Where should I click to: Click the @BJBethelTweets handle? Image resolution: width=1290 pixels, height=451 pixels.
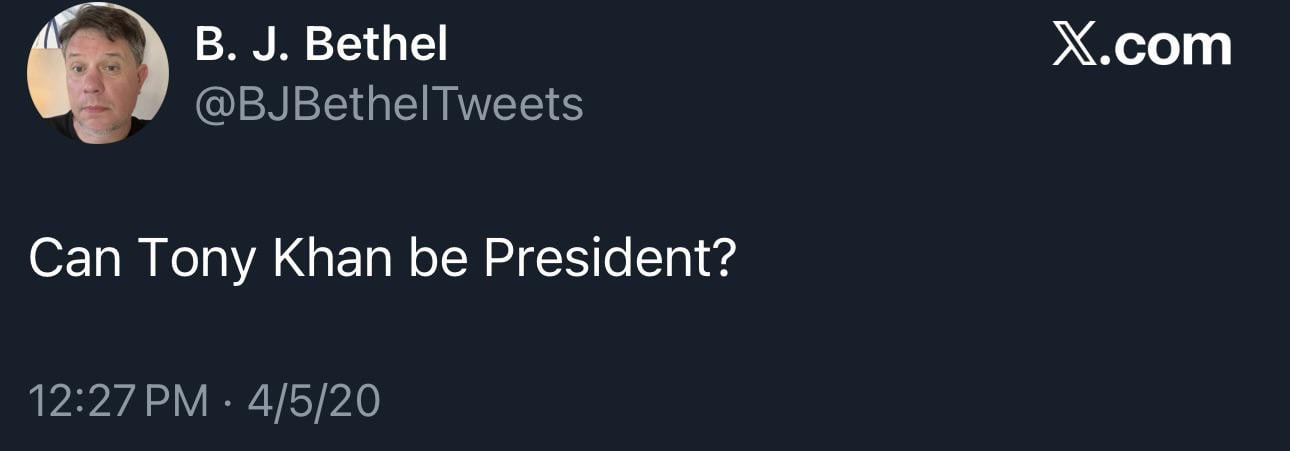pos(389,104)
